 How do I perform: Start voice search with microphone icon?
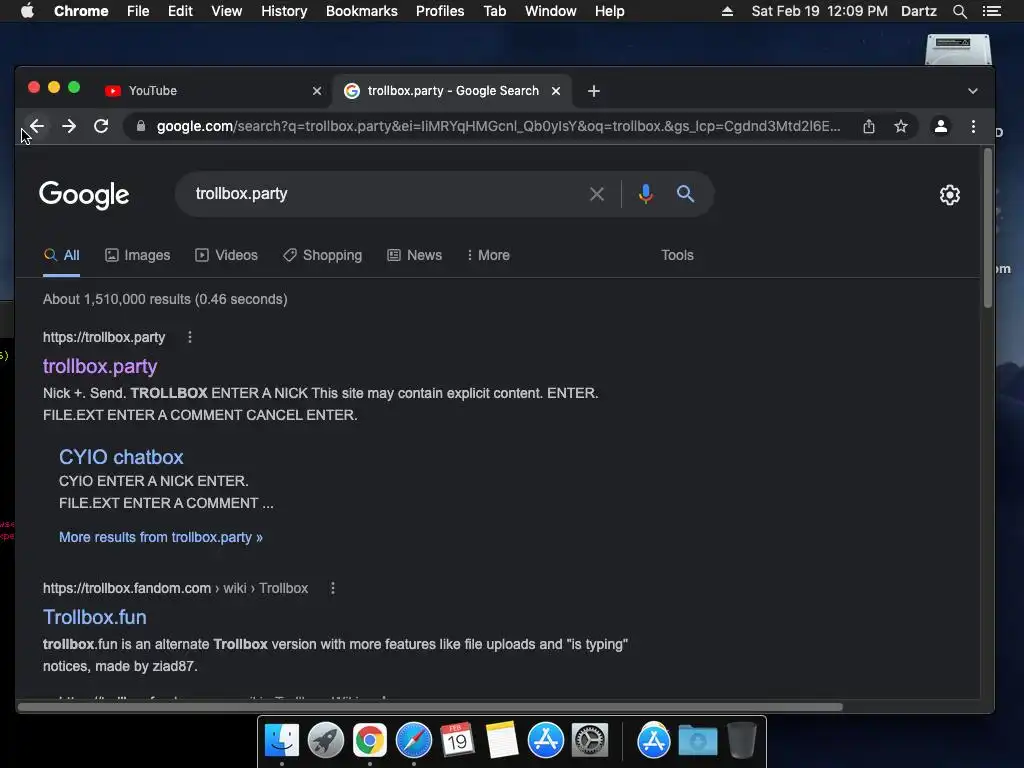click(x=645, y=194)
